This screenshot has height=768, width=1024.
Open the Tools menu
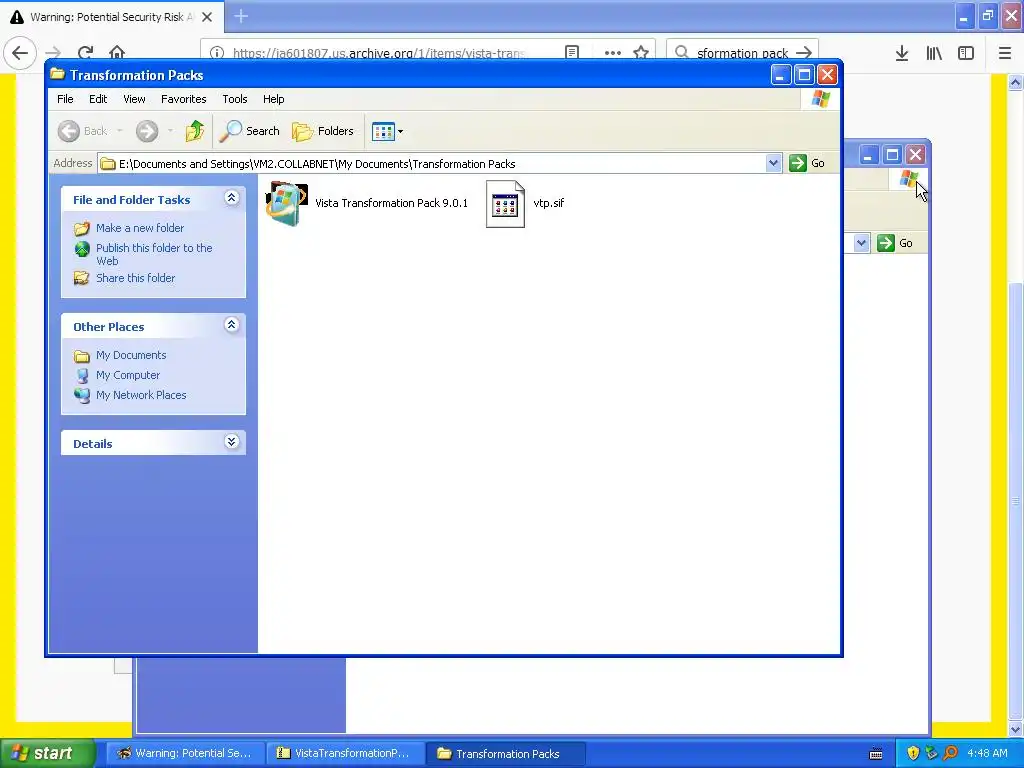(x=234, y=99)
